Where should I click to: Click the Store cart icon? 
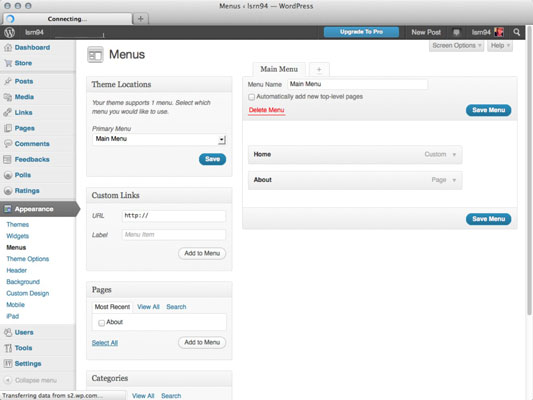tap(8, 63)
